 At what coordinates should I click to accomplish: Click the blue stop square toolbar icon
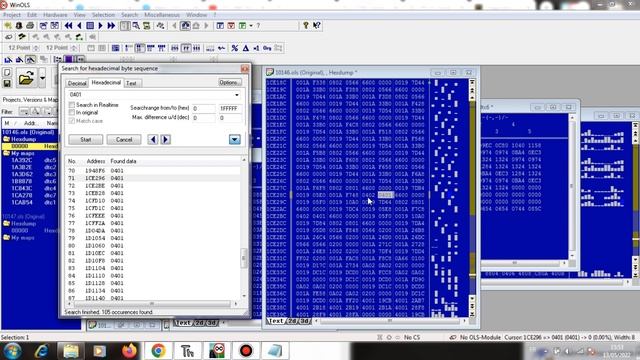click(x=90, y=26)
